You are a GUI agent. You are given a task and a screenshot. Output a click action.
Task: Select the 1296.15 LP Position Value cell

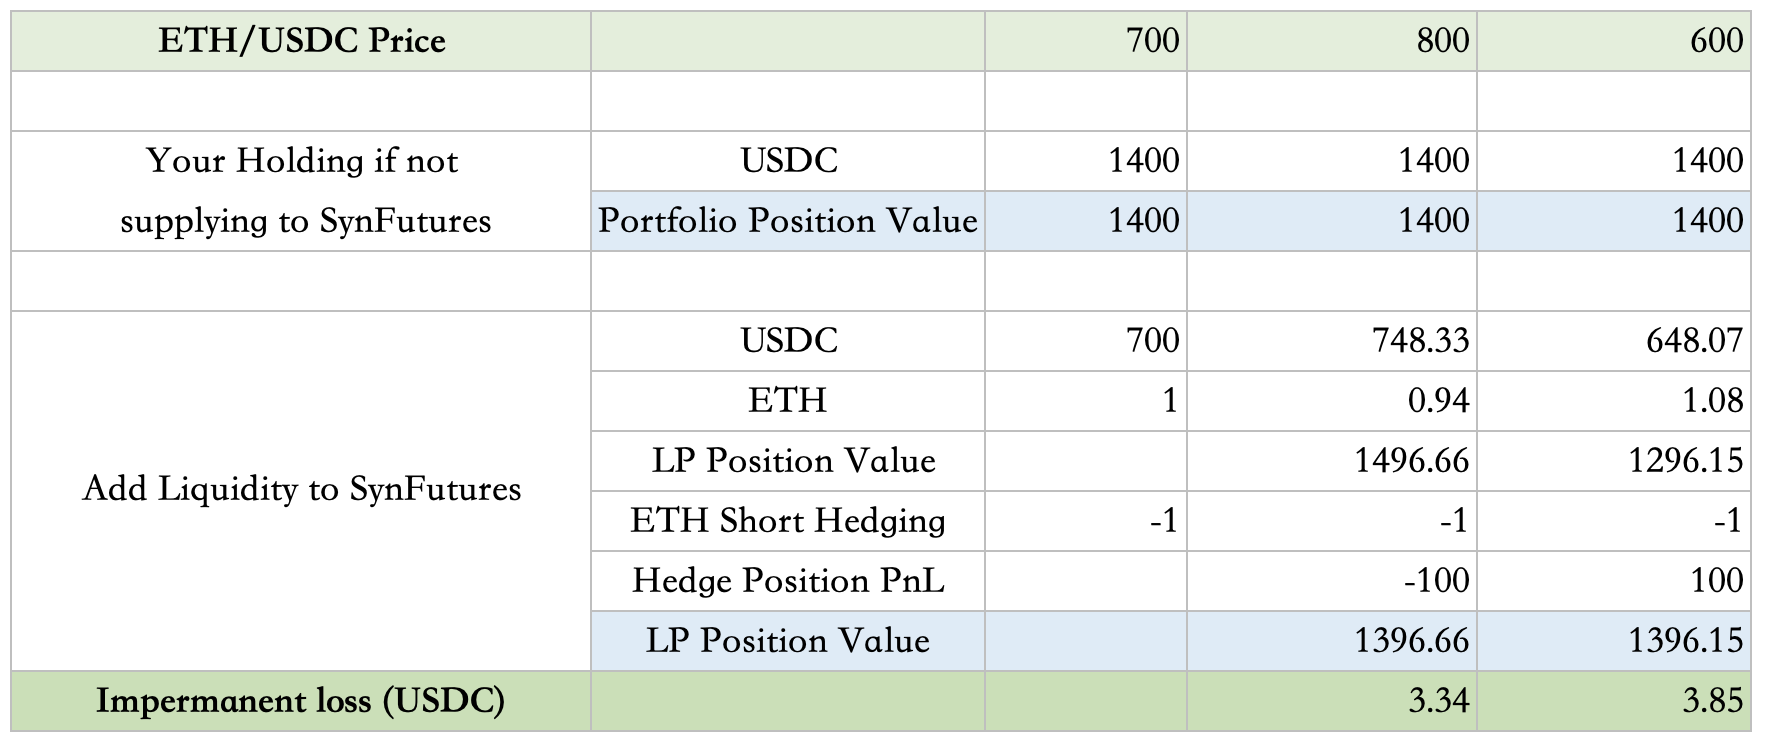[1614, 461]
